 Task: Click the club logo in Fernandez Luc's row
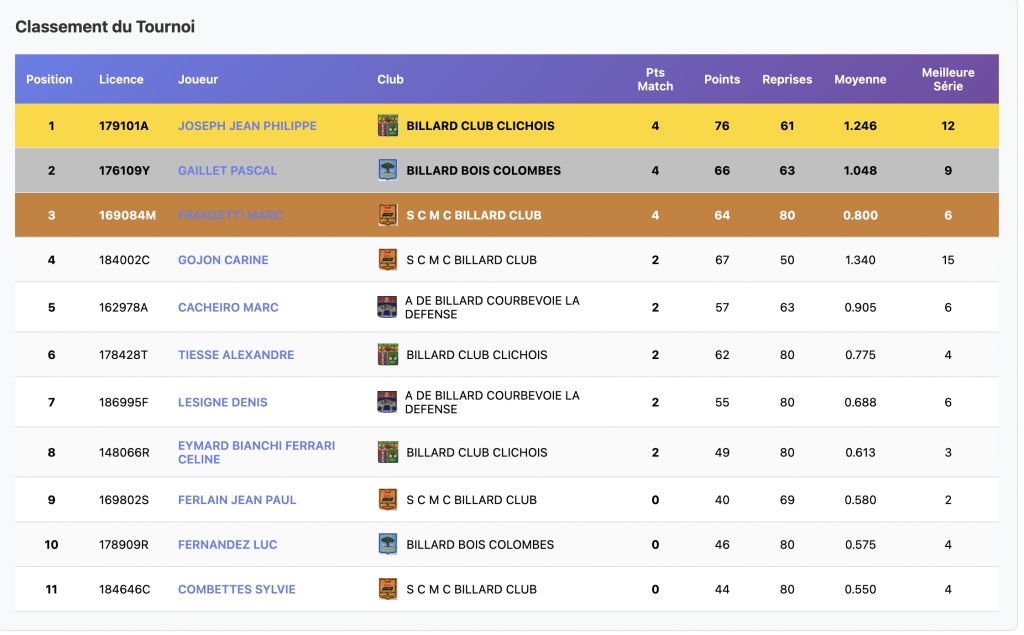pyautogui.click(x=387, y=545)
